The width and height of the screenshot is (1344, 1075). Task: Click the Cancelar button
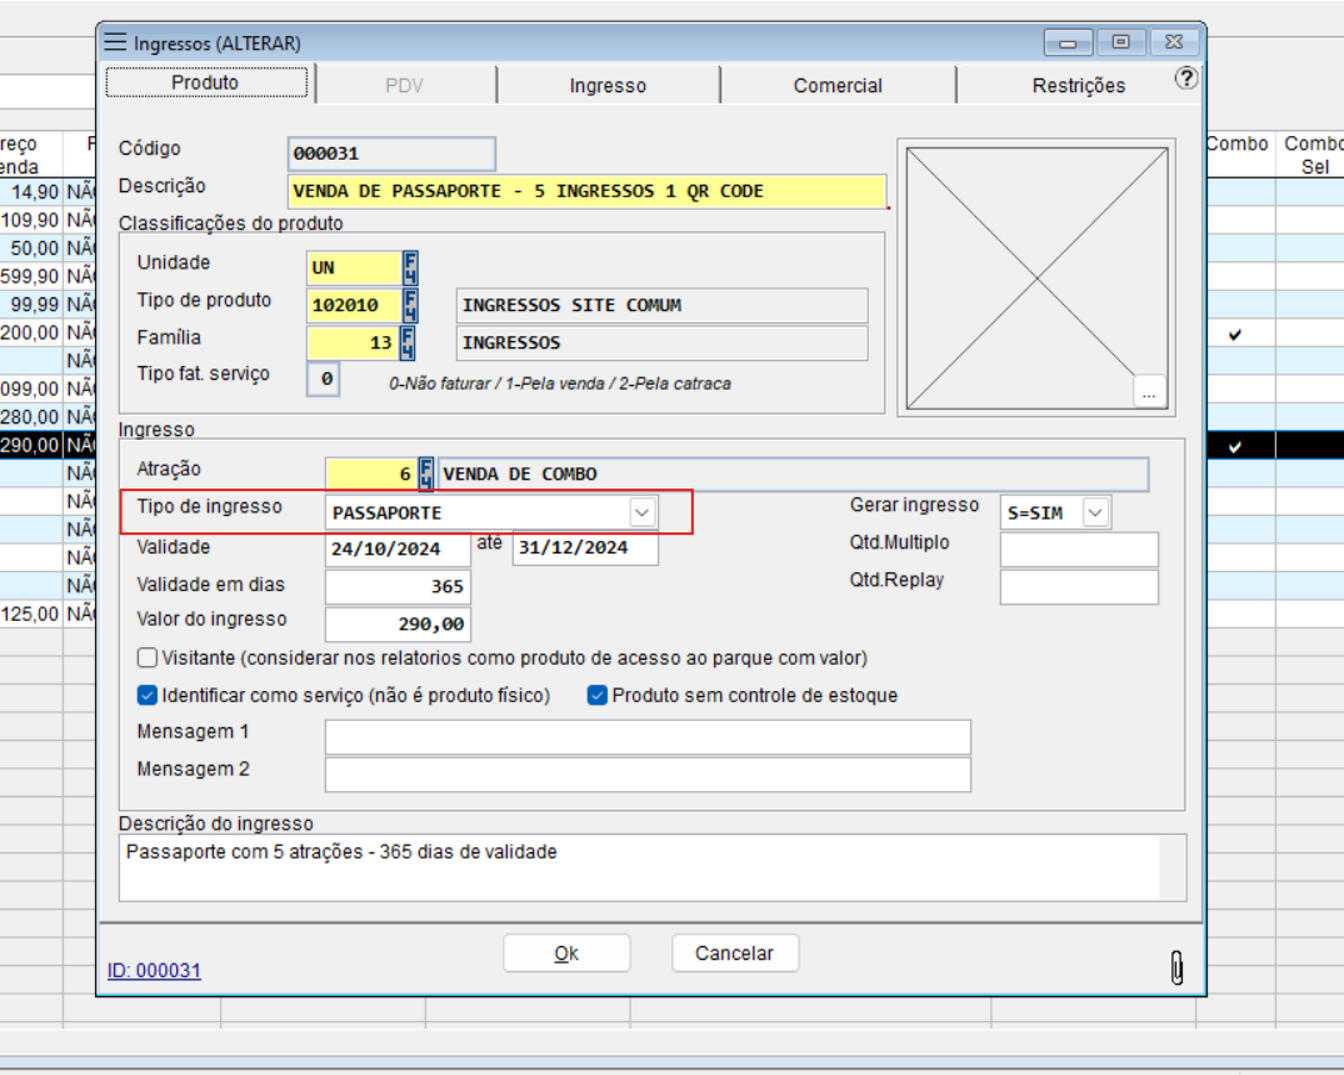[x=734, y=953]
